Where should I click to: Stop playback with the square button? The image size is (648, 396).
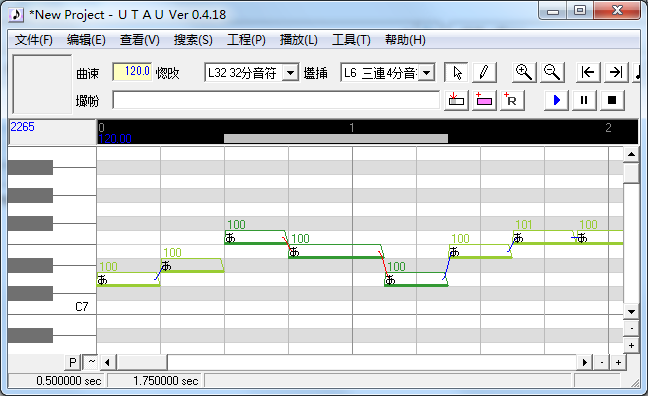tap(612, 100)
